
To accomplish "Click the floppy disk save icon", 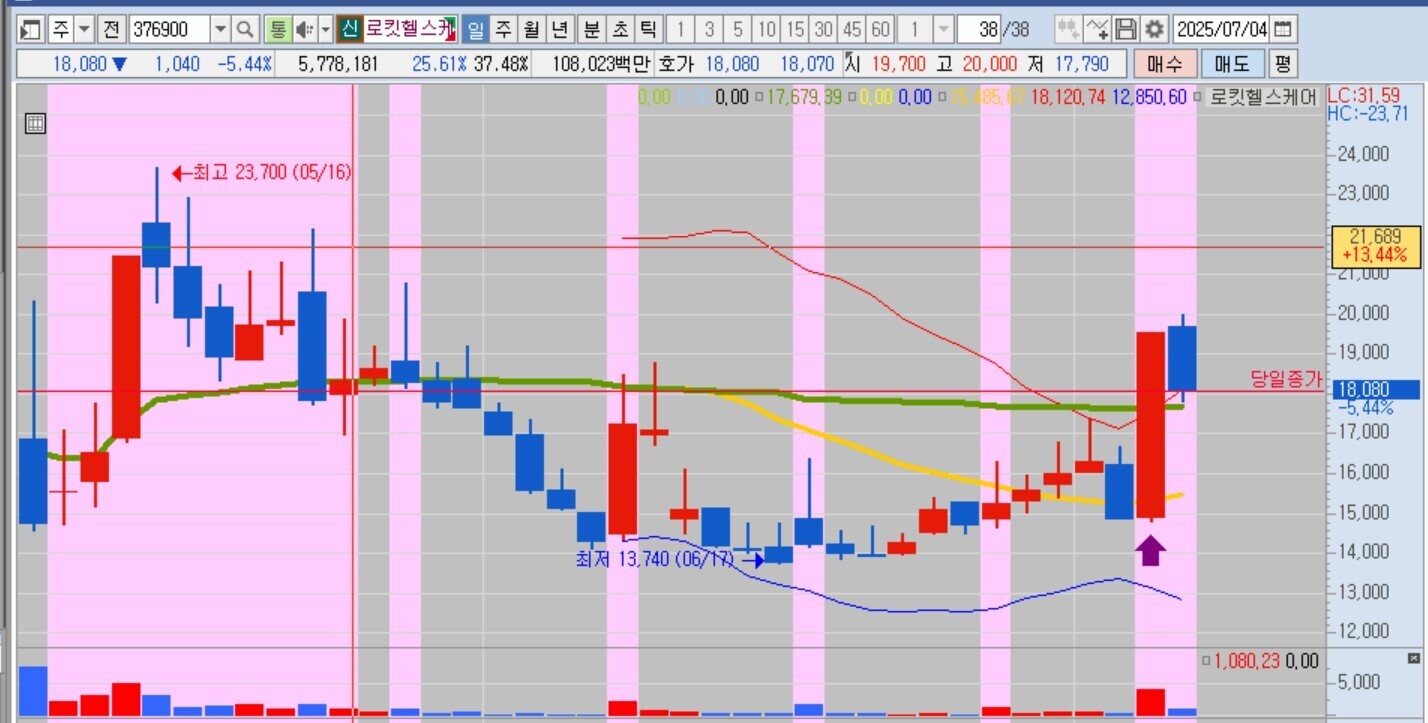I will click(x=1126, y=29).
